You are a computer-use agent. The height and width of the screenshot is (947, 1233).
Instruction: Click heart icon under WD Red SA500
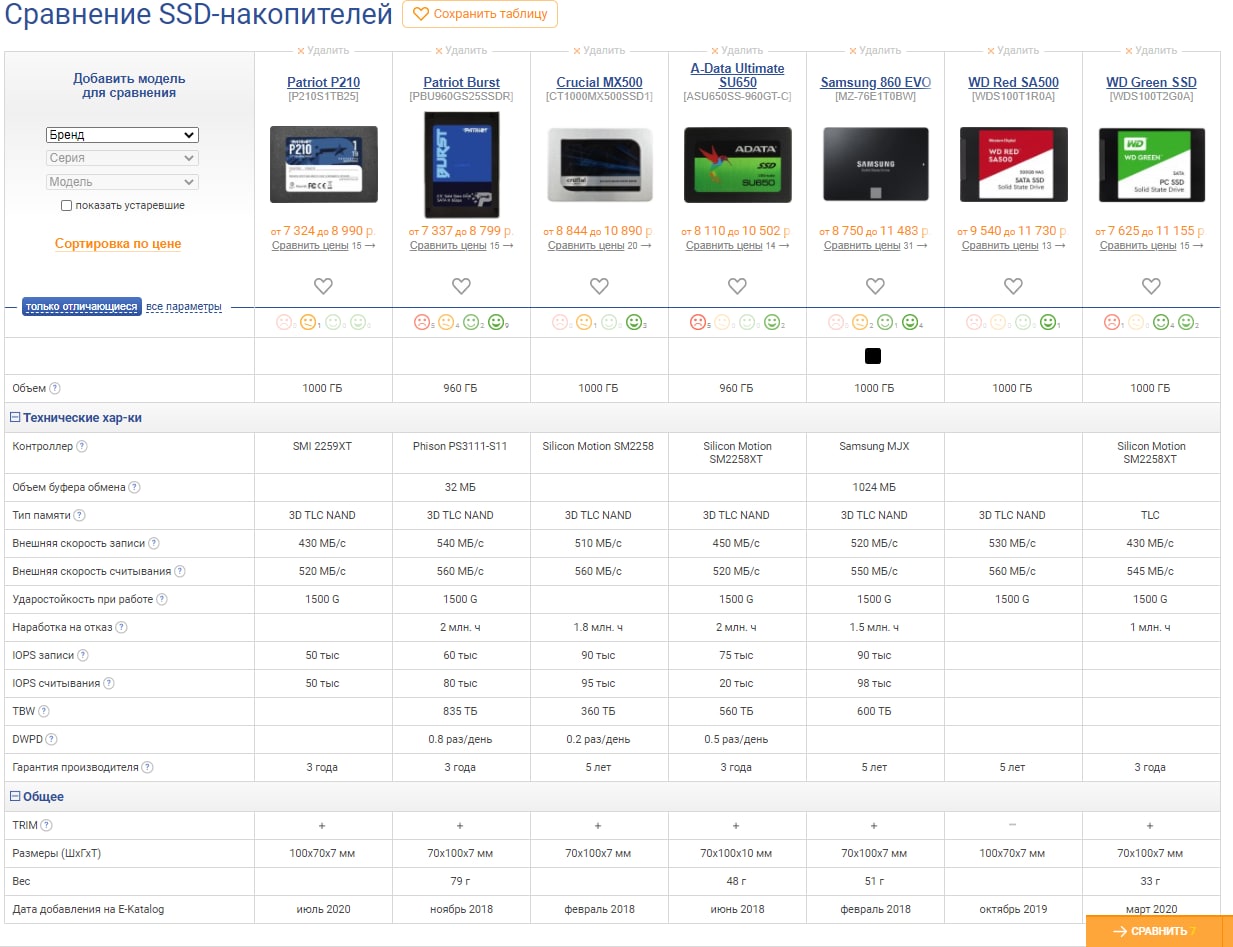point(1013,286)
